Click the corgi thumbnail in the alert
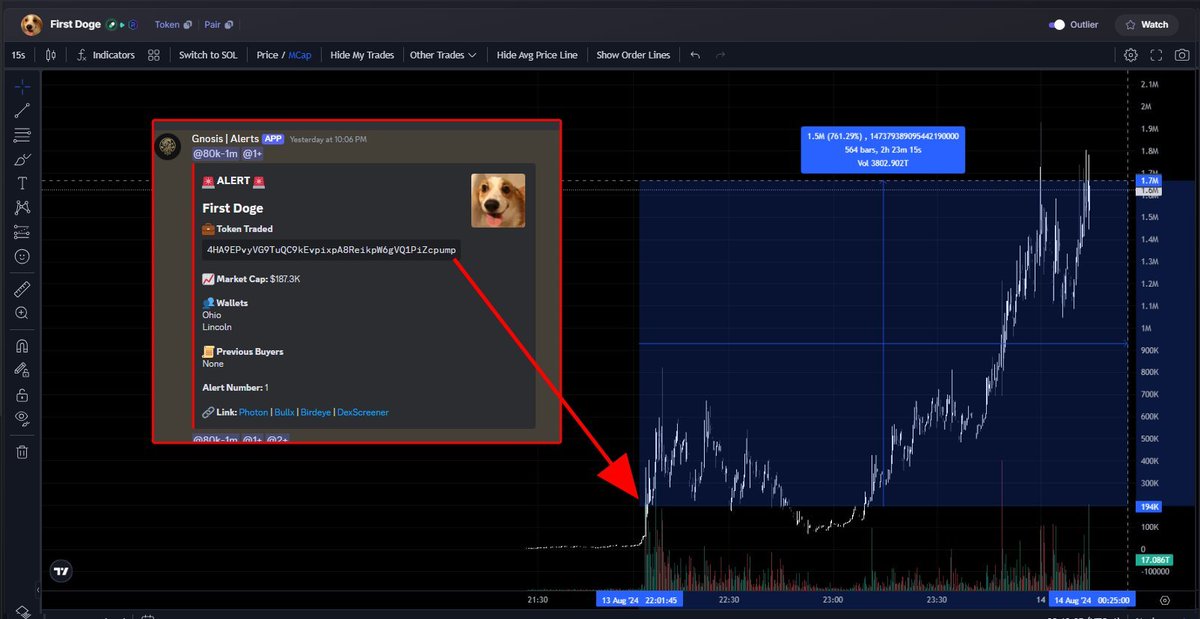This screenshot has width=1200, height=619. [x=498, y=200]
